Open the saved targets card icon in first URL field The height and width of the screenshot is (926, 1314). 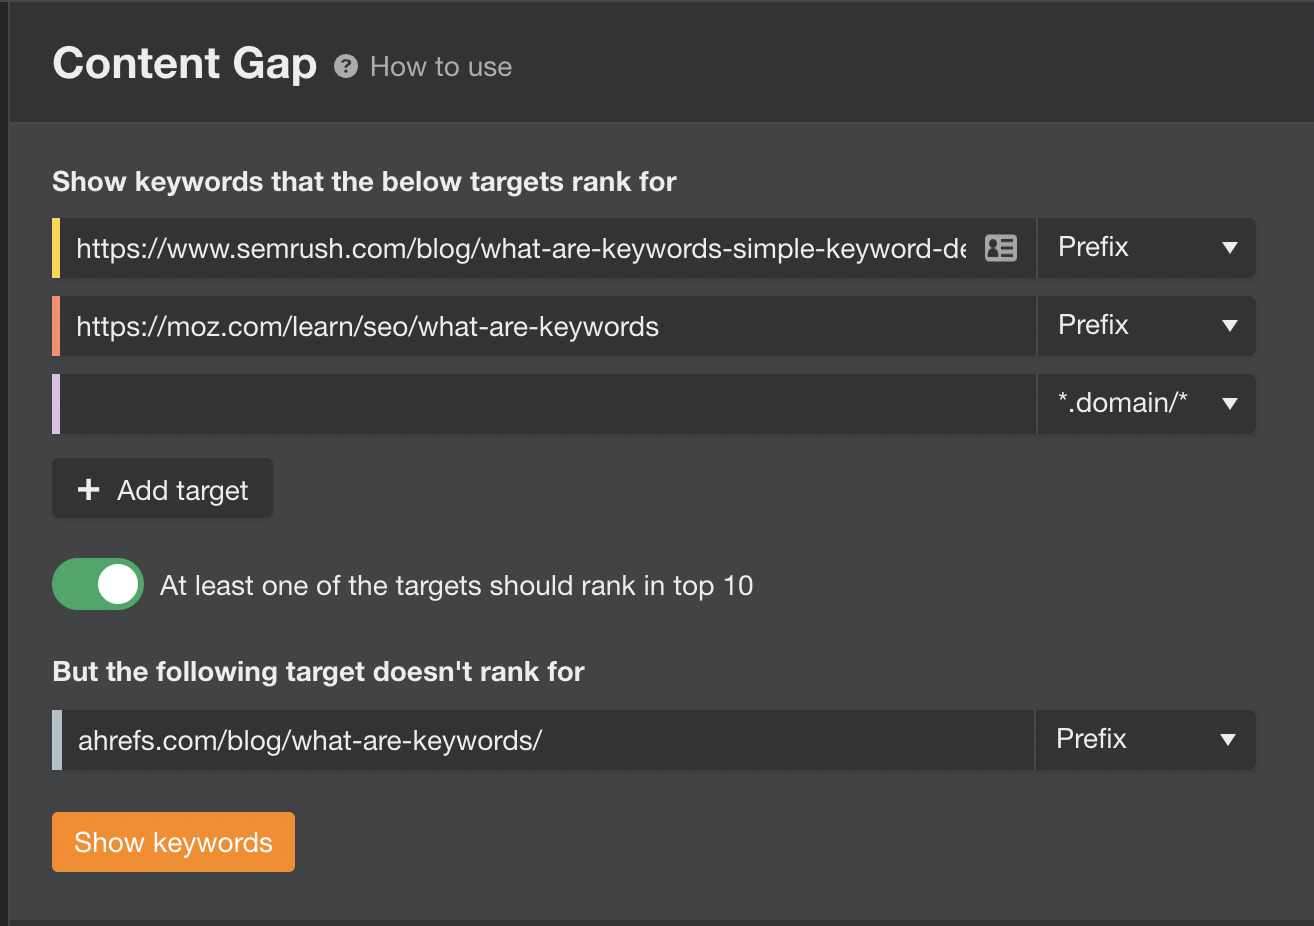click(x=1001, y=248)
